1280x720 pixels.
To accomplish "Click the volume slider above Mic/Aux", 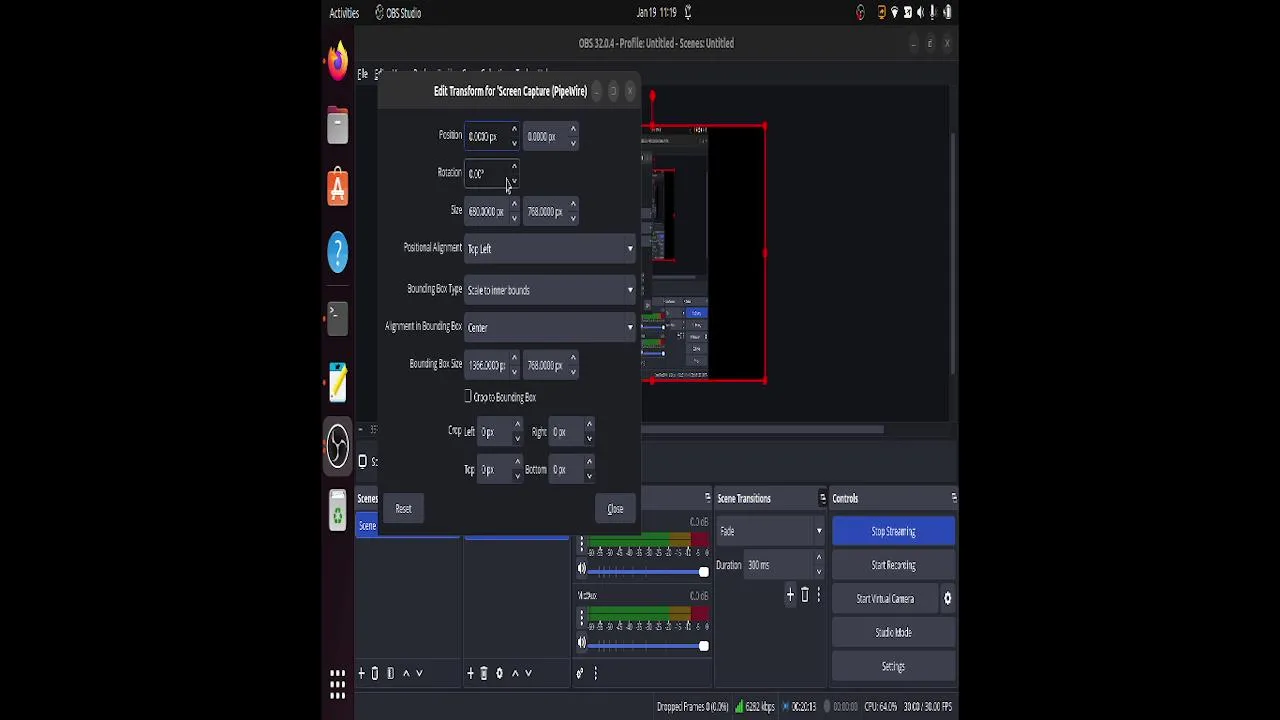I will pyautogui.click(x=648, y=572).
